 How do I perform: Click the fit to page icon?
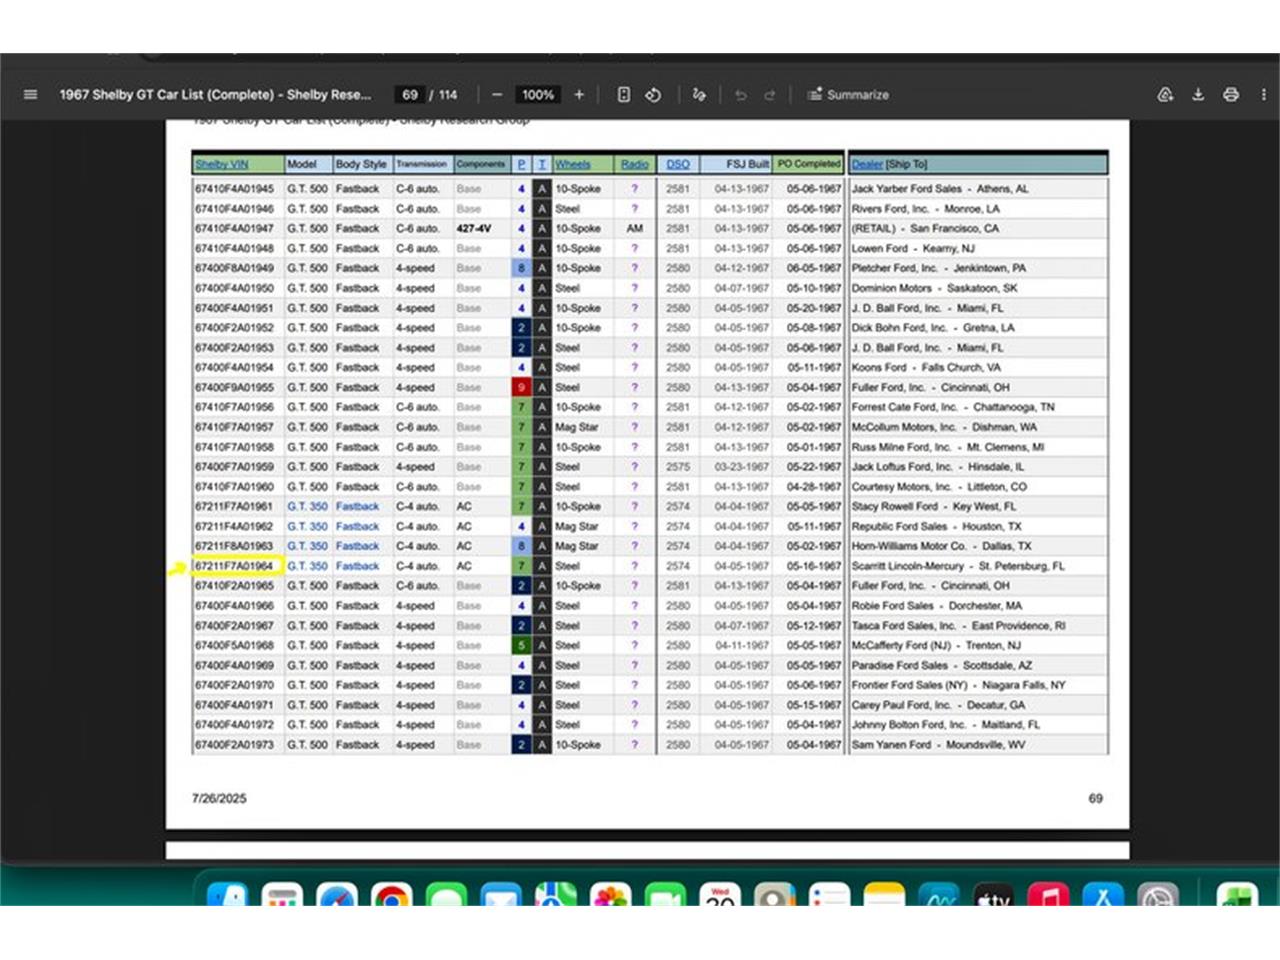[x=623, y=95]
